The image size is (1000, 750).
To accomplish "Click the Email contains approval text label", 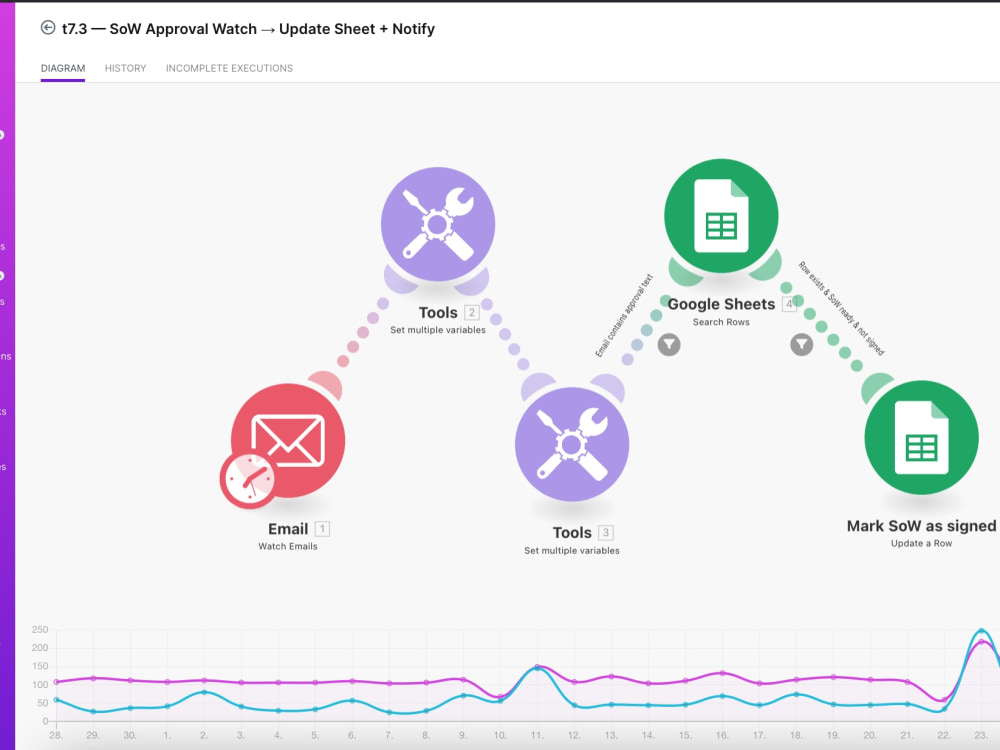I will (624, 315).
